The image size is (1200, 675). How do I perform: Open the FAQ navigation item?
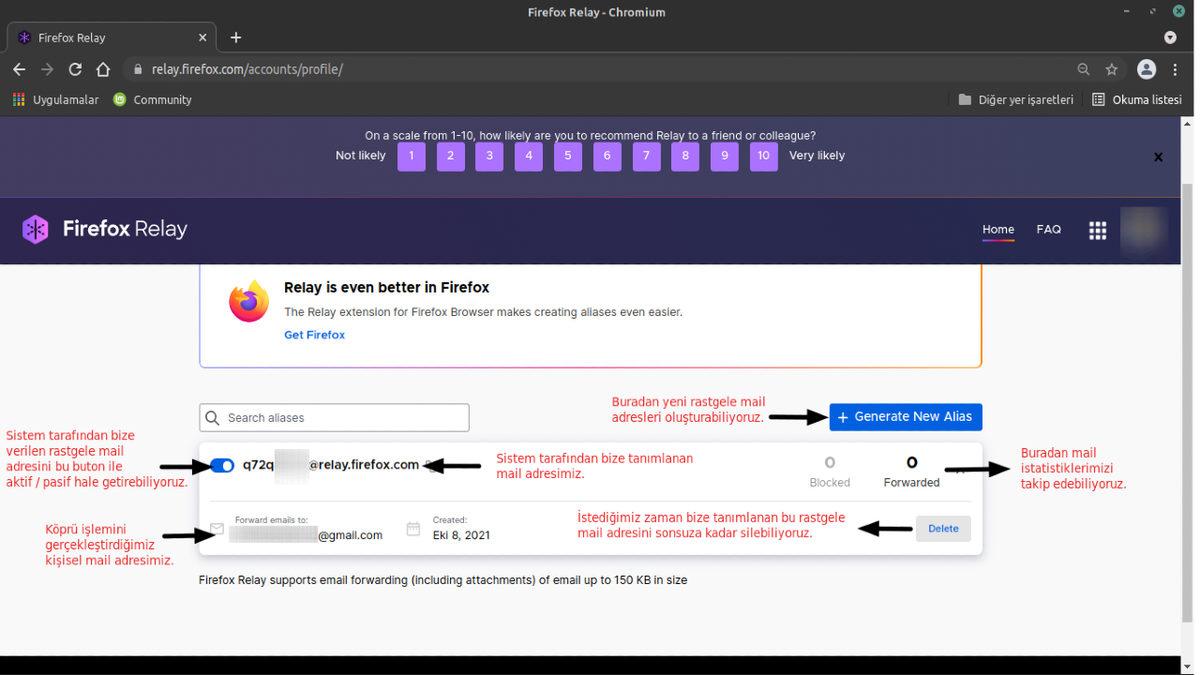1048,229
